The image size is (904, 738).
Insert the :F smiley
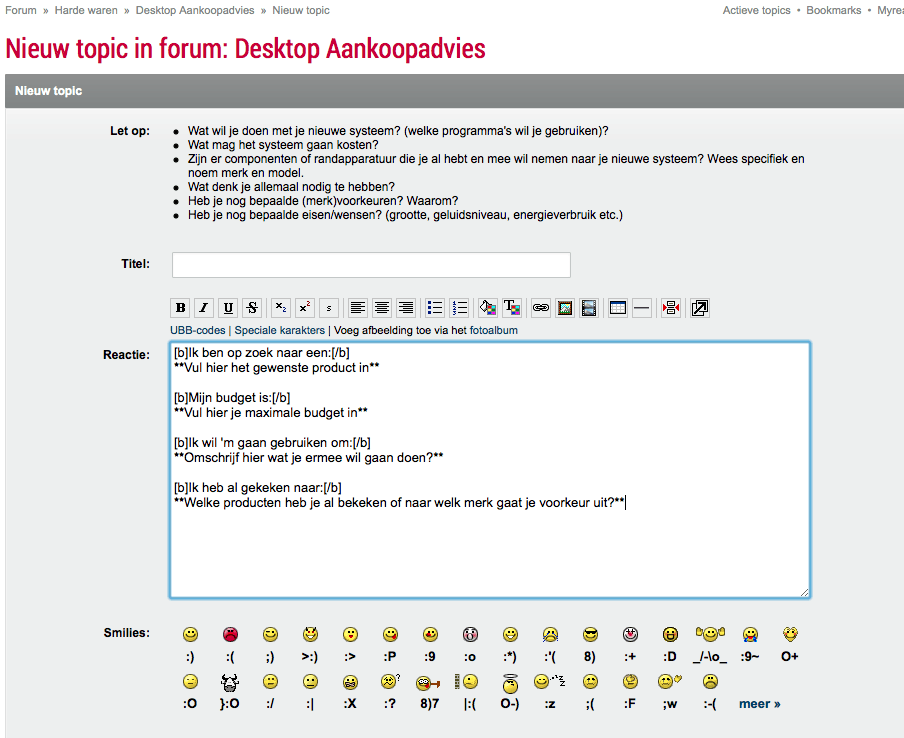tap(630, 681)
